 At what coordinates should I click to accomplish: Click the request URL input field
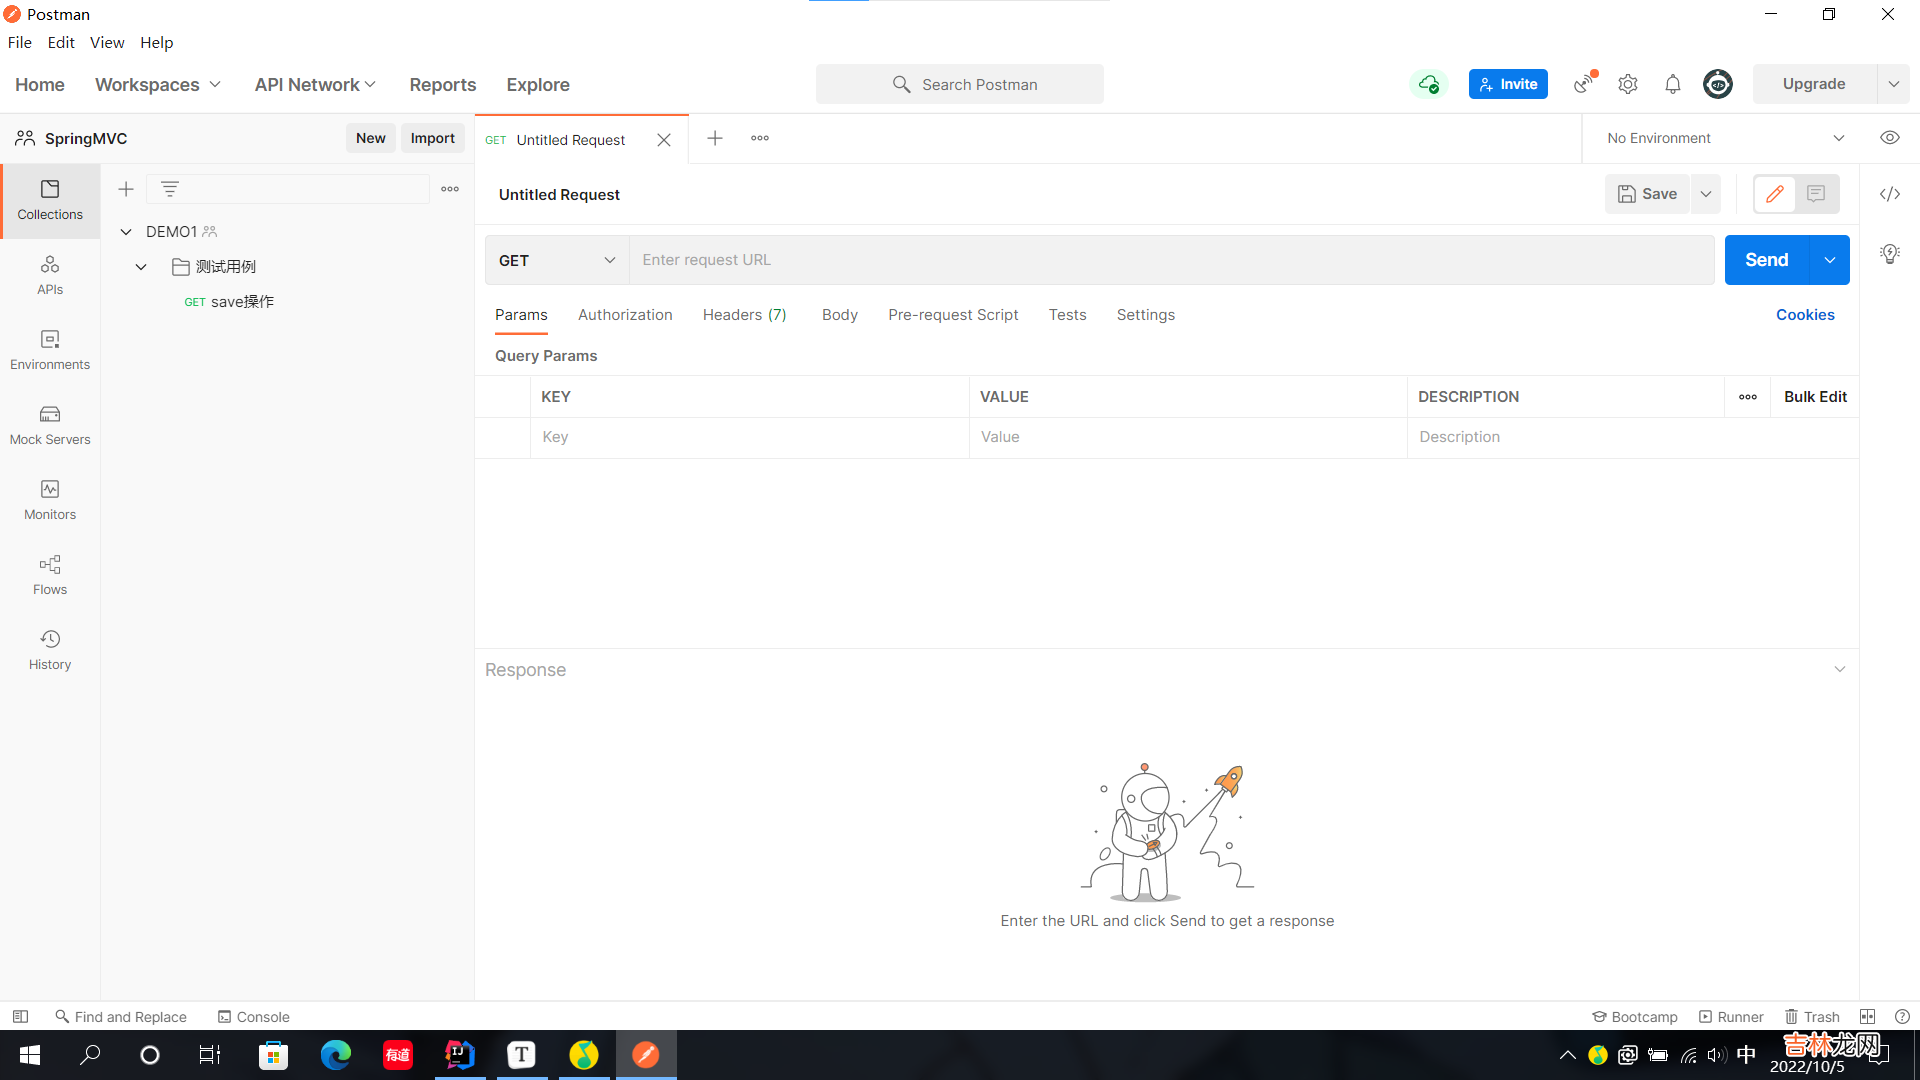pyautogui.click(x=1170, y=260)
